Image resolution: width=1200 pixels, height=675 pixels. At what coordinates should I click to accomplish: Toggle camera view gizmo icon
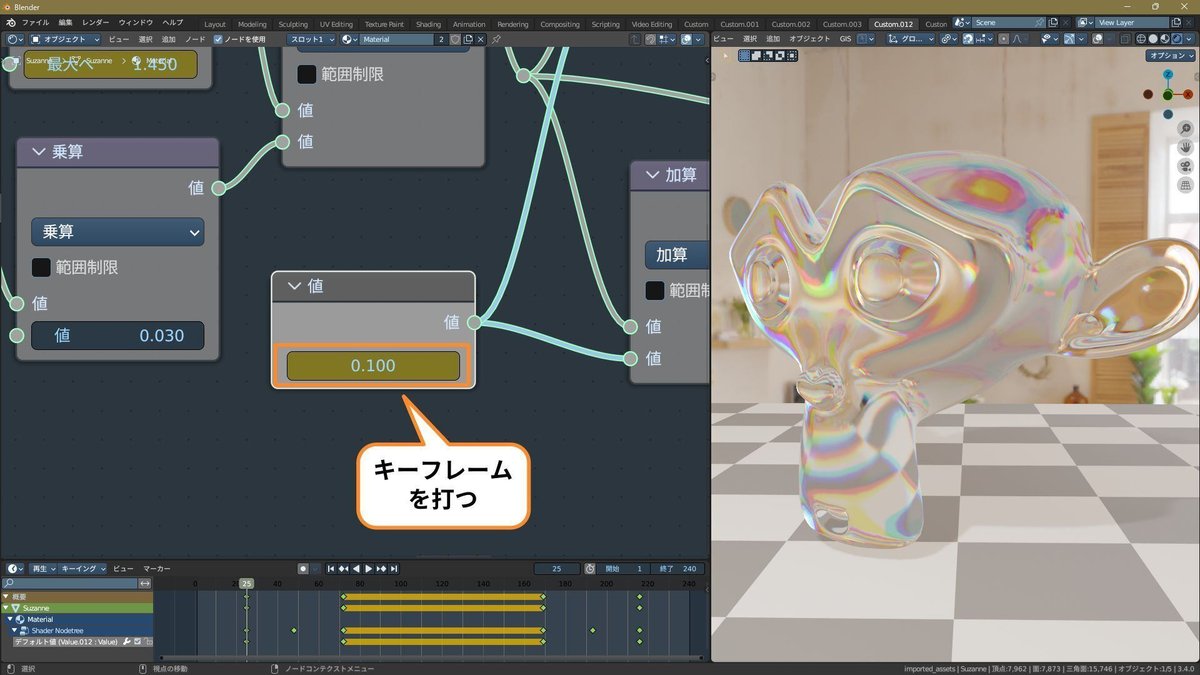1185,166
